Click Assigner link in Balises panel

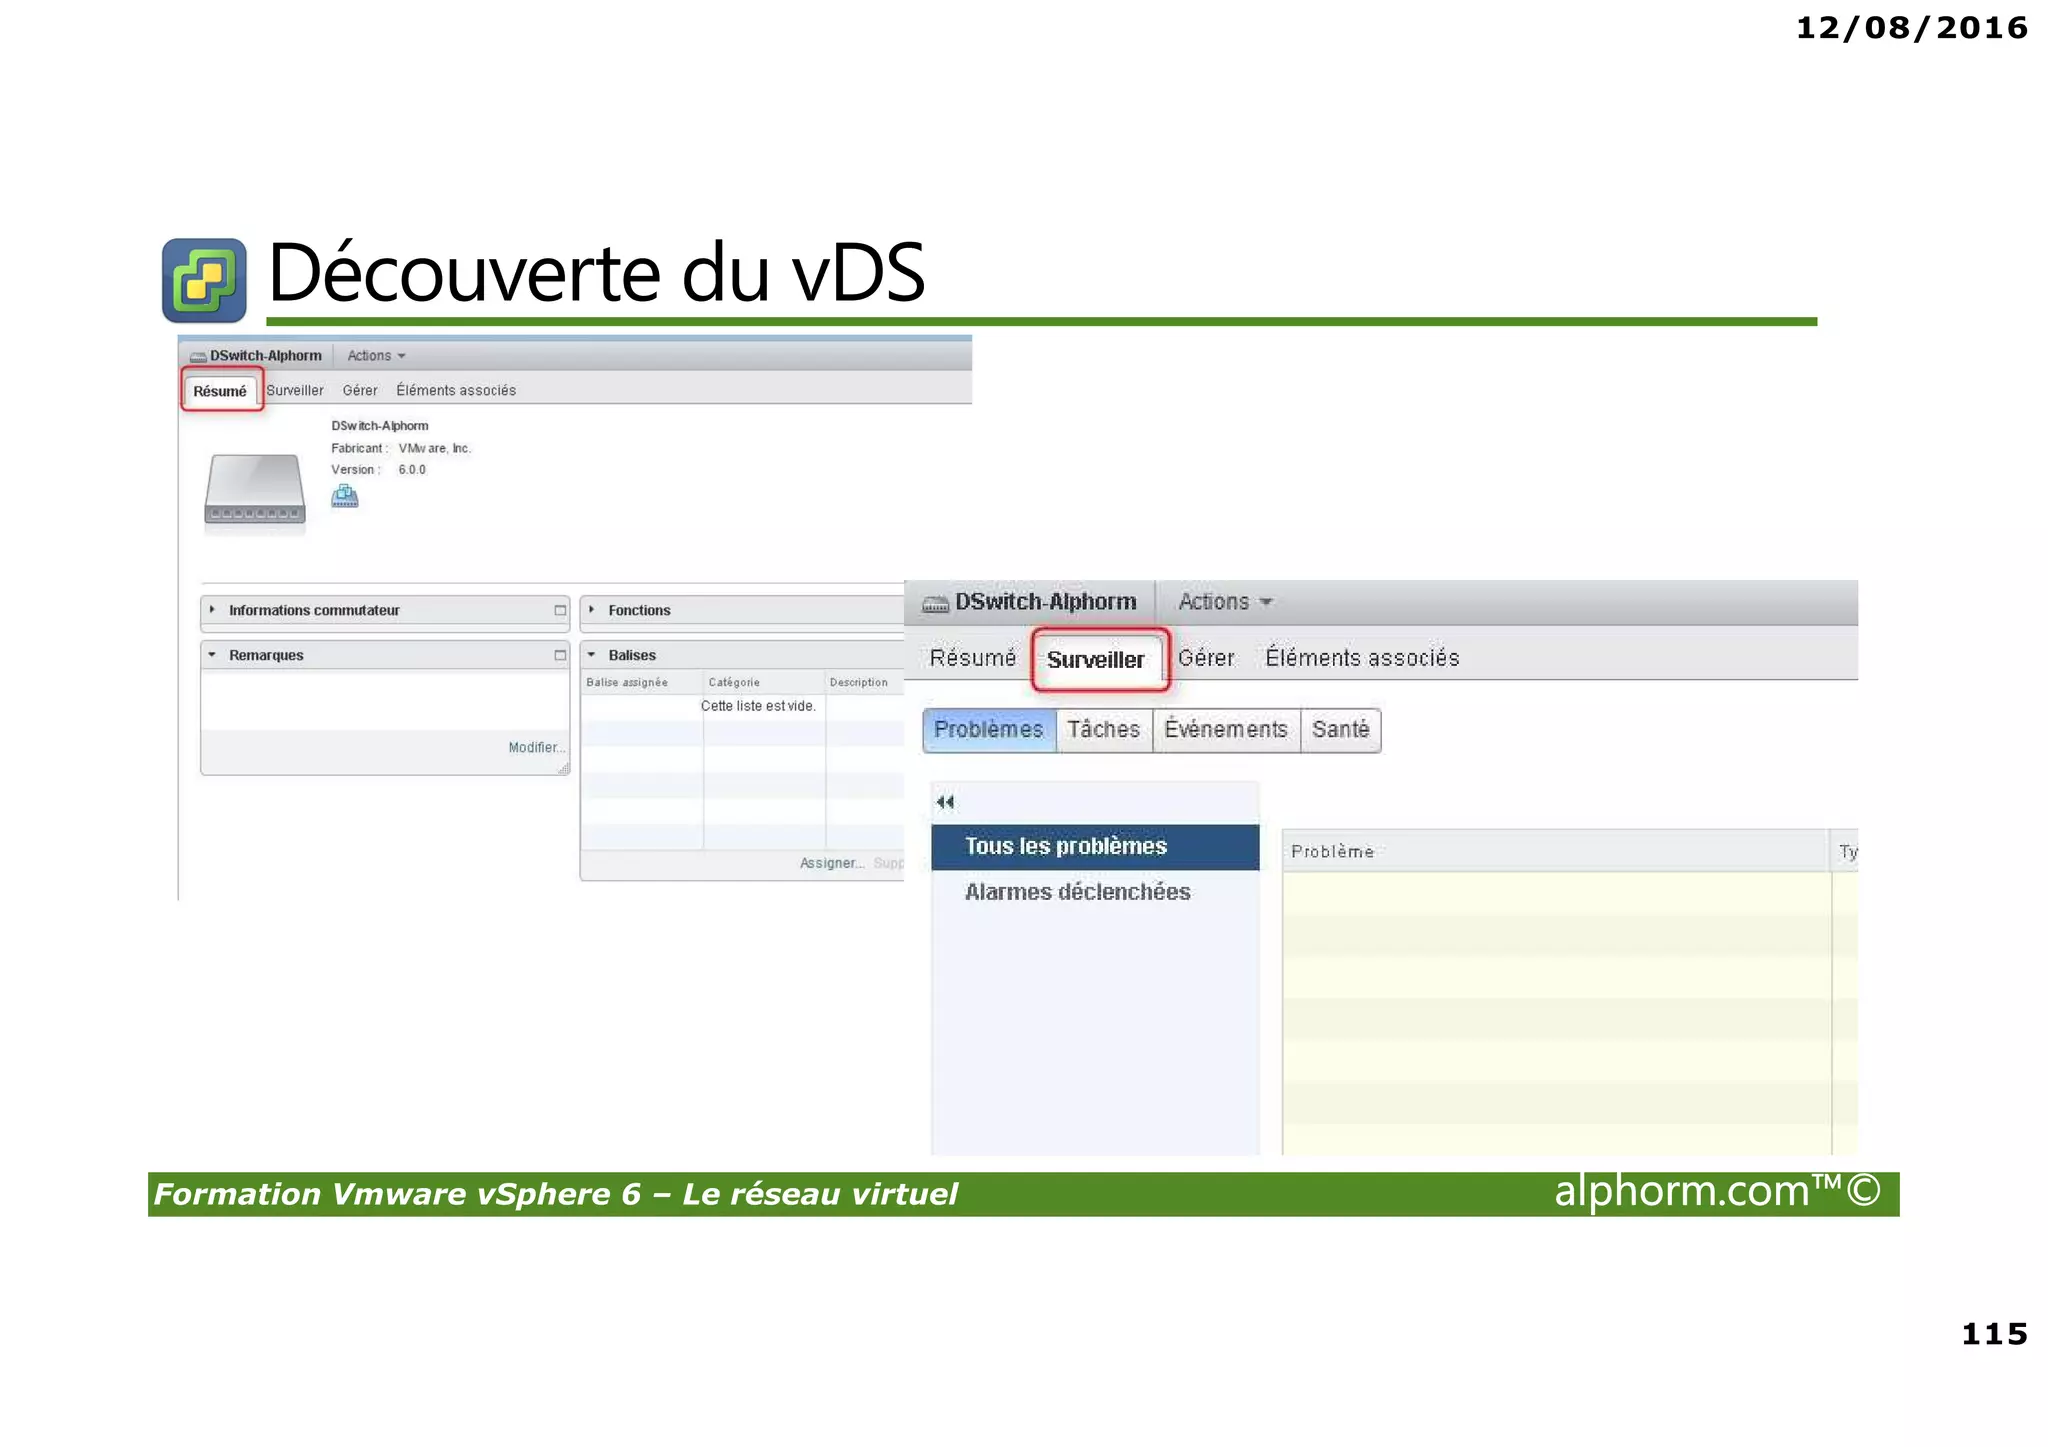pos(831,863)
